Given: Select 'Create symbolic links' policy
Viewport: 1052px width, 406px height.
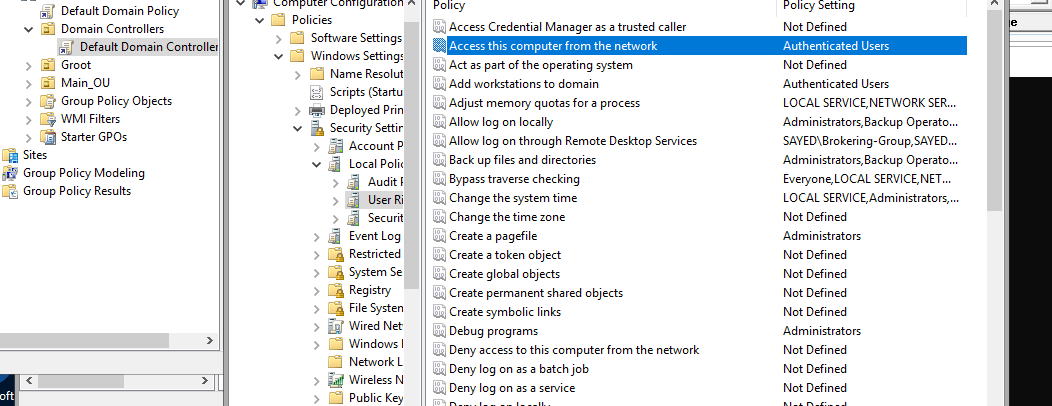Looking at the screenshot, I should pos(505,312).
